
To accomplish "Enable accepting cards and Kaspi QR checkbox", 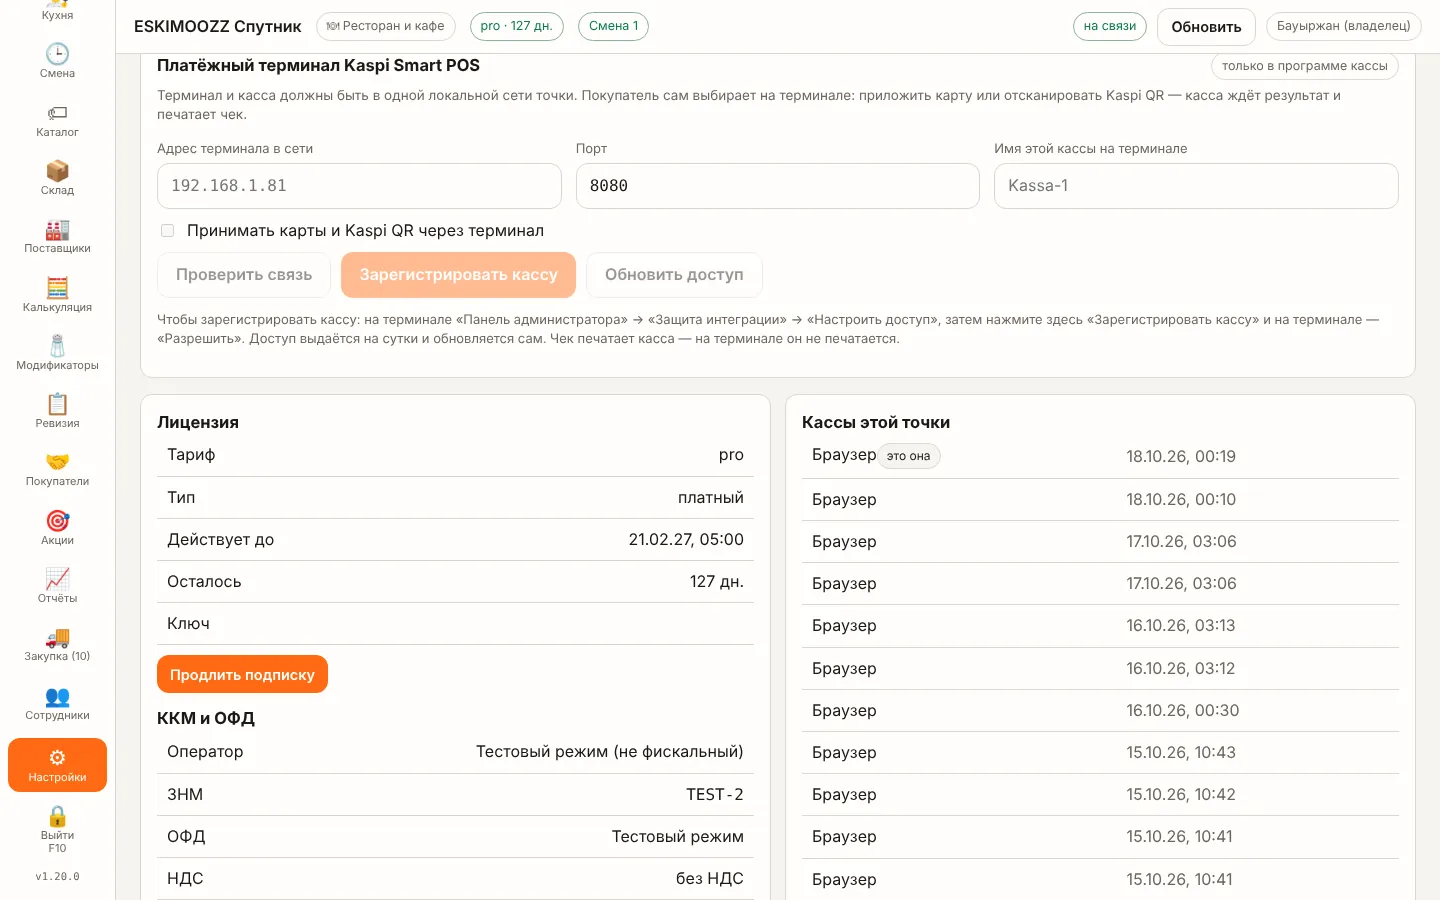I will 167,230.
